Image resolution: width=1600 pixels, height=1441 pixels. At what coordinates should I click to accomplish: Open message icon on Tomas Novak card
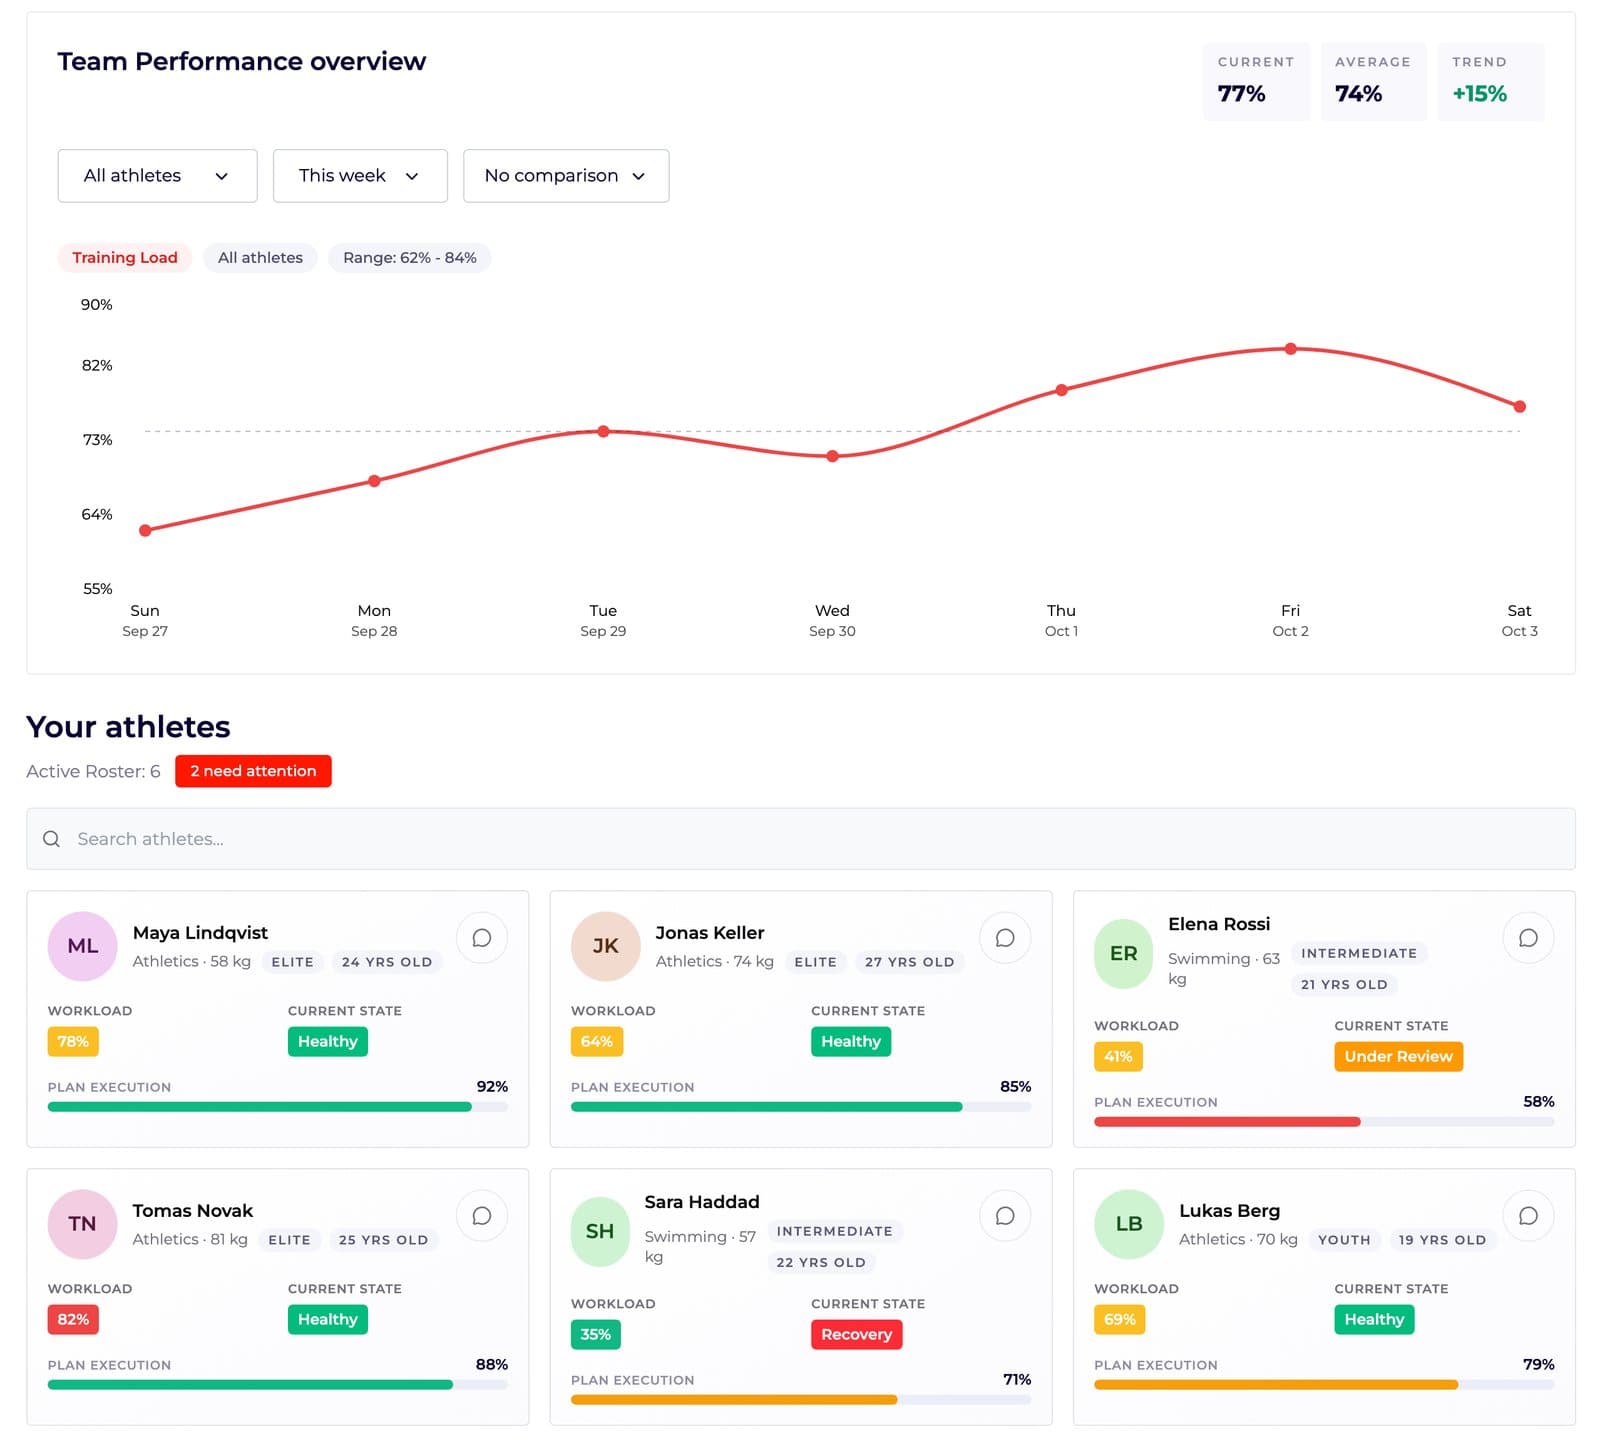tap(481, 1216)
